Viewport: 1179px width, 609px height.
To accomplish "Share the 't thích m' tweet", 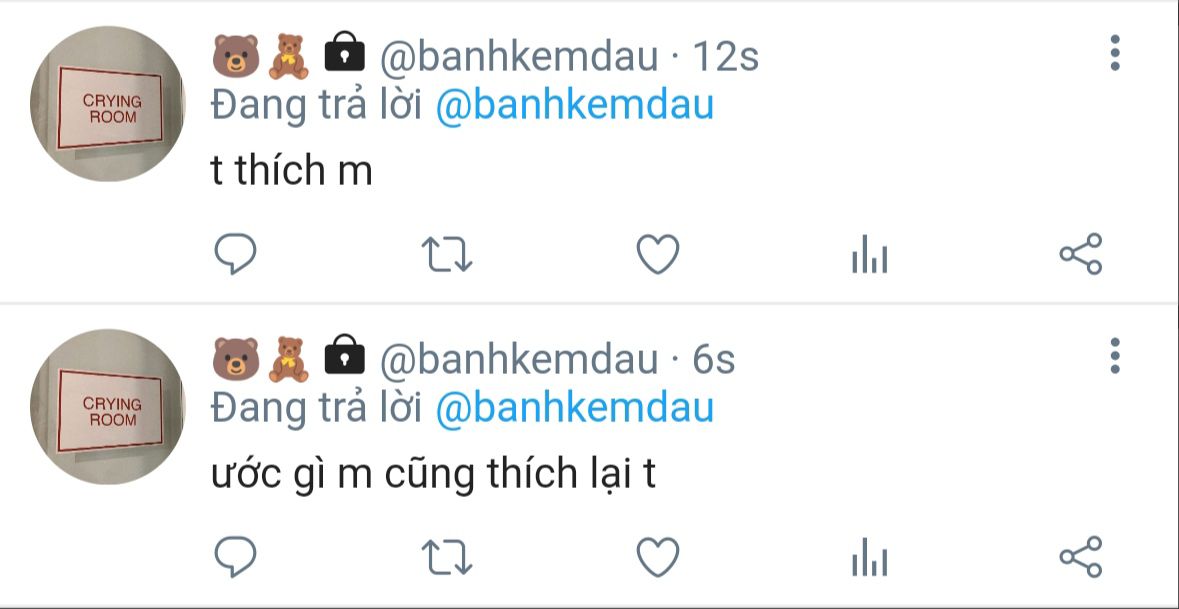I will [x=1080, y=253].
